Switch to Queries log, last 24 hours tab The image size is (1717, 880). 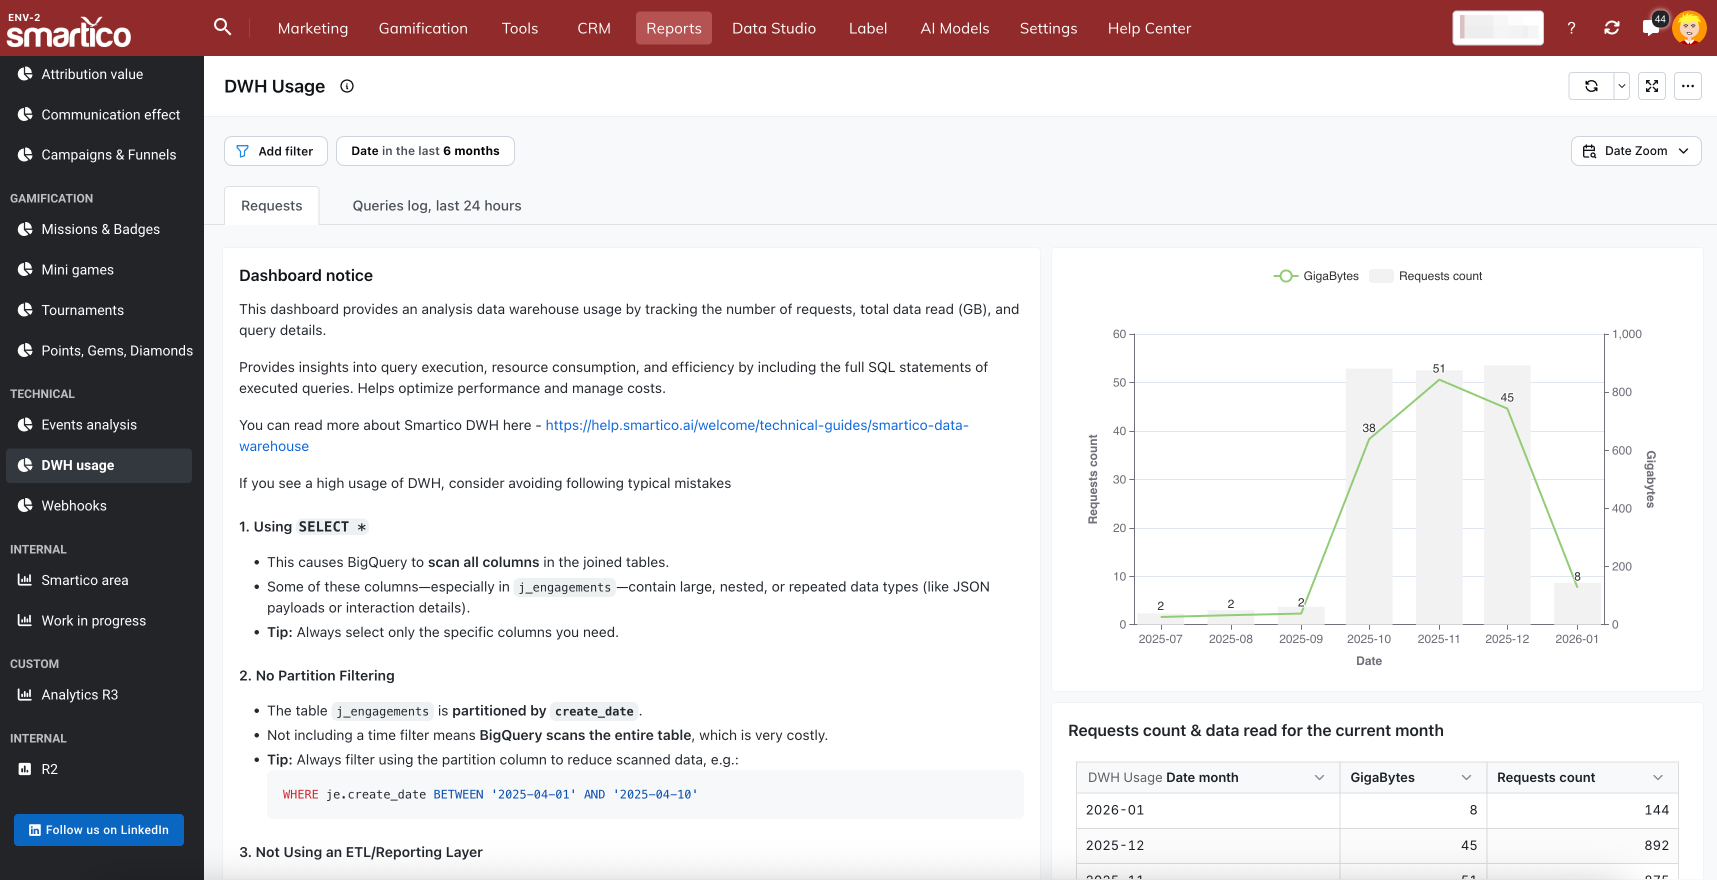[x=437, y=206]
